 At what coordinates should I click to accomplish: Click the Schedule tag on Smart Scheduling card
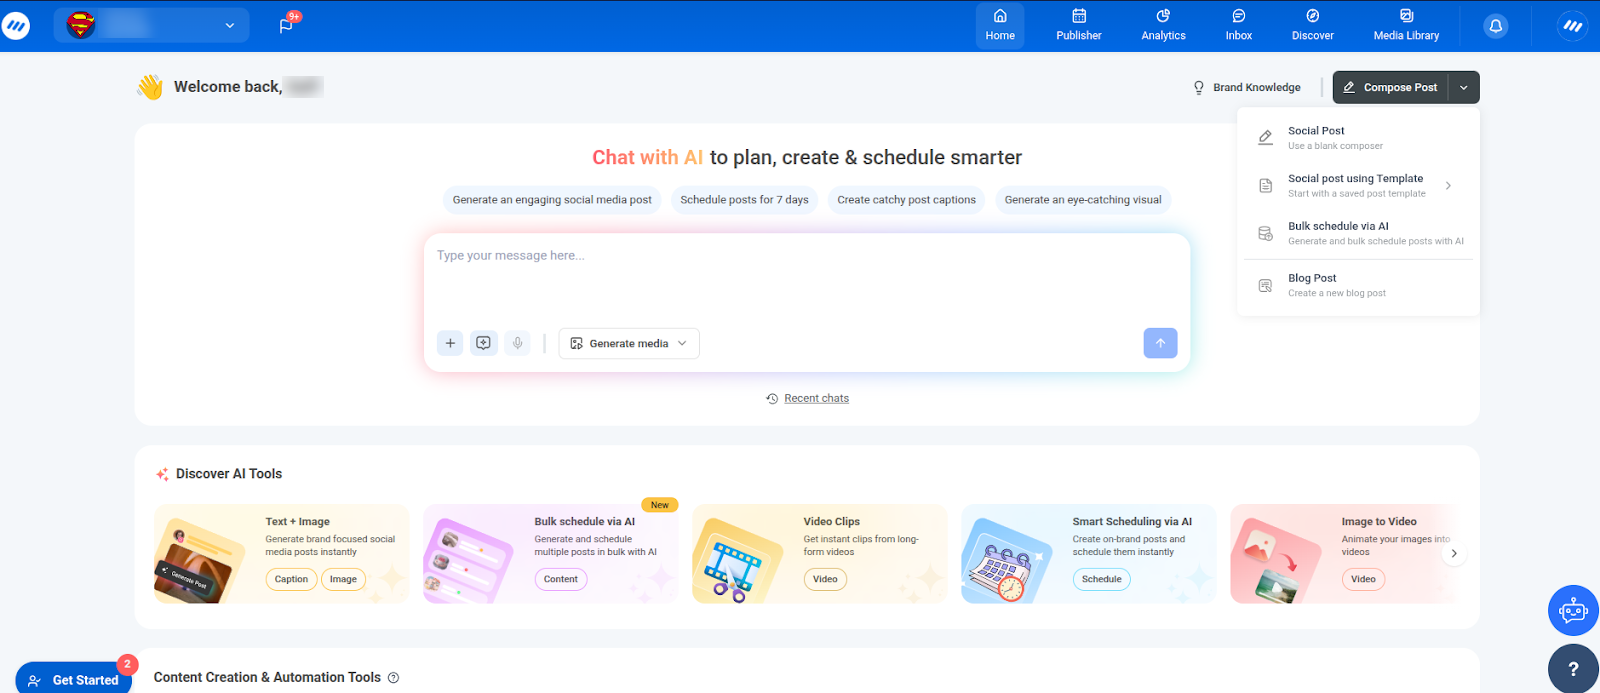(1102, 579)
